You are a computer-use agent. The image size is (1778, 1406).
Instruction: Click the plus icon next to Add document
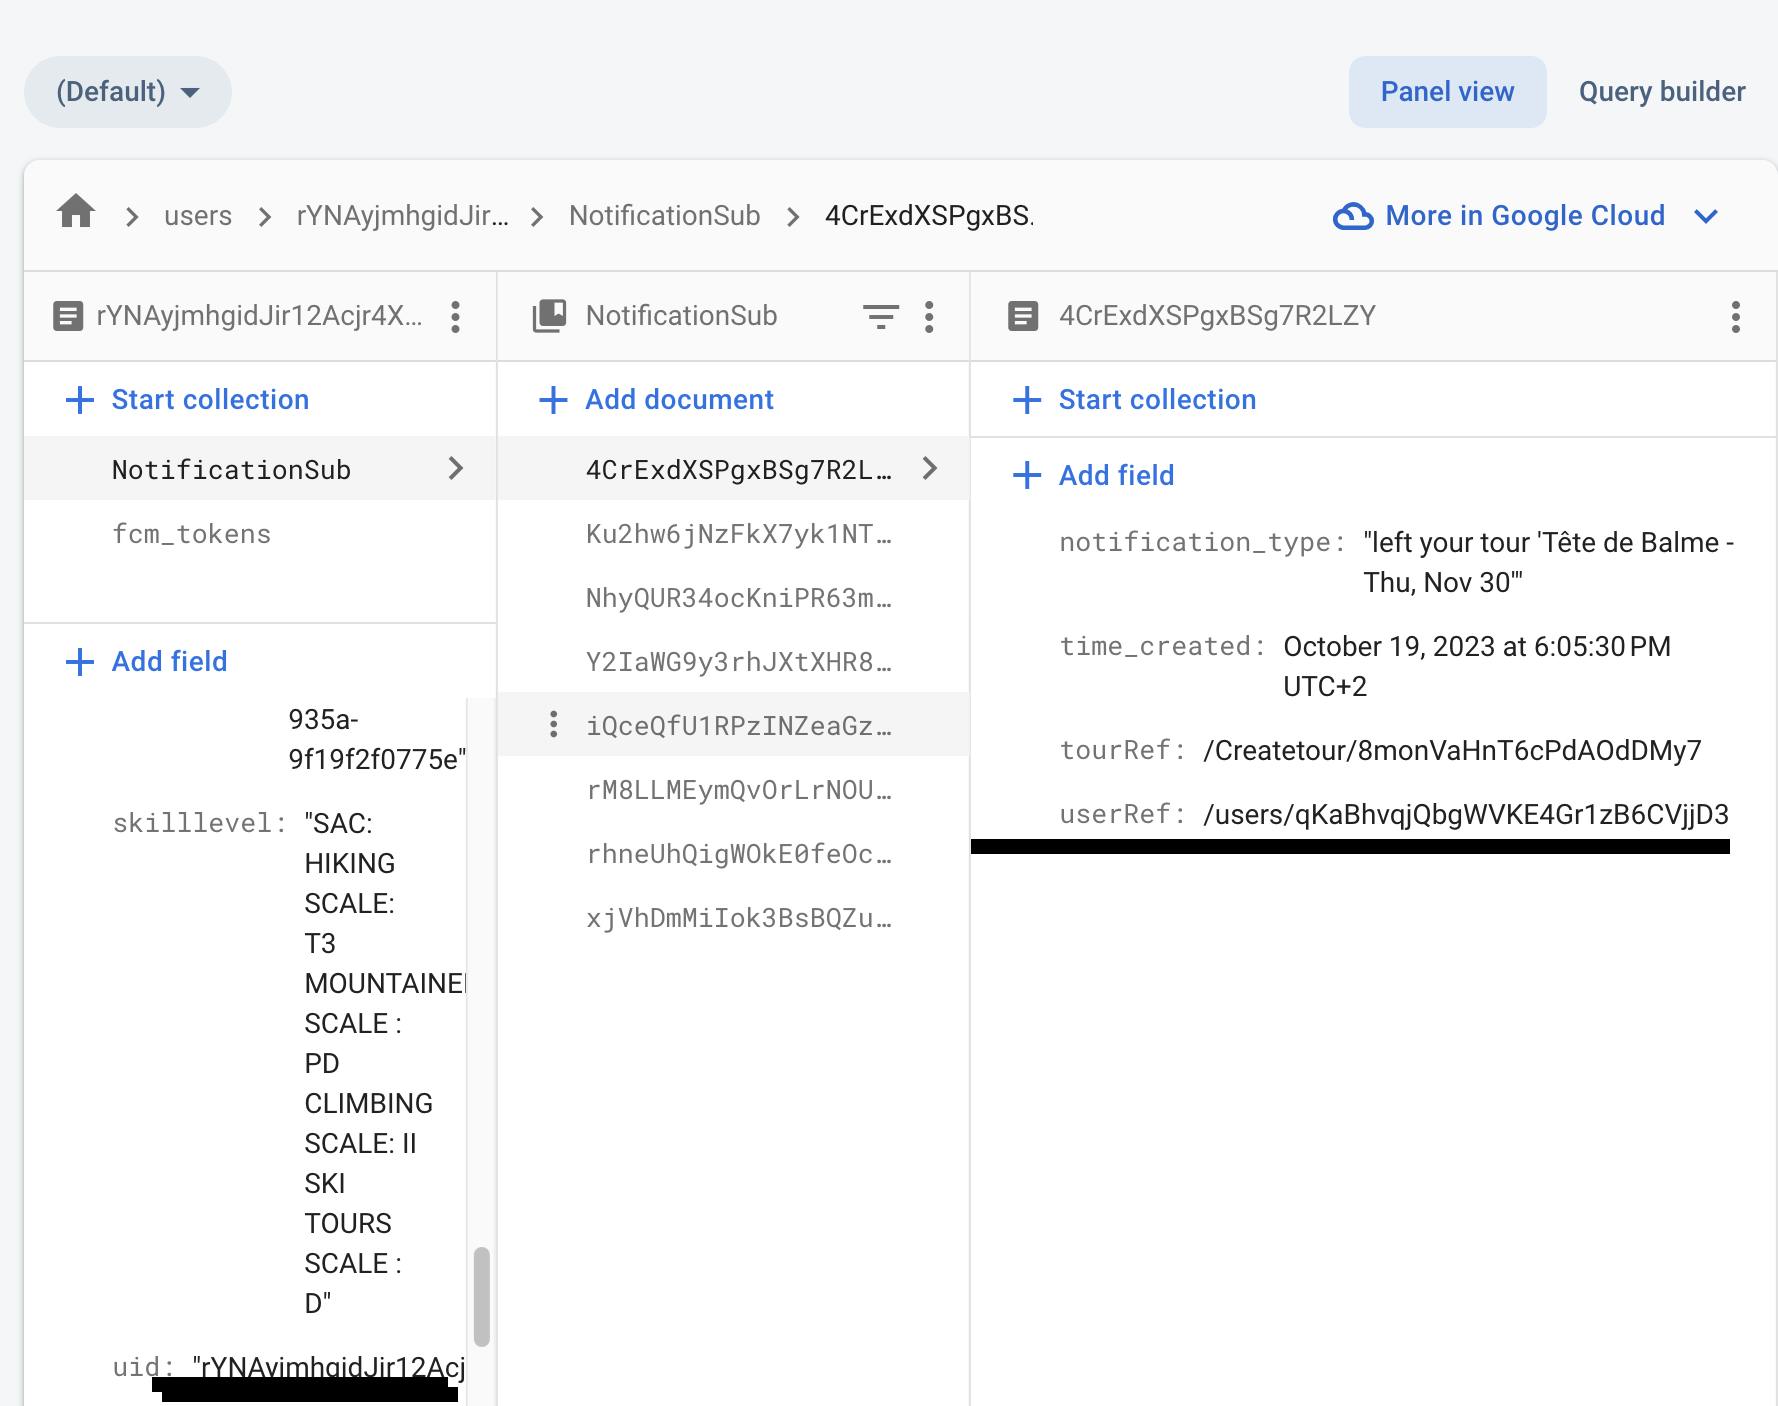(553, 400)
